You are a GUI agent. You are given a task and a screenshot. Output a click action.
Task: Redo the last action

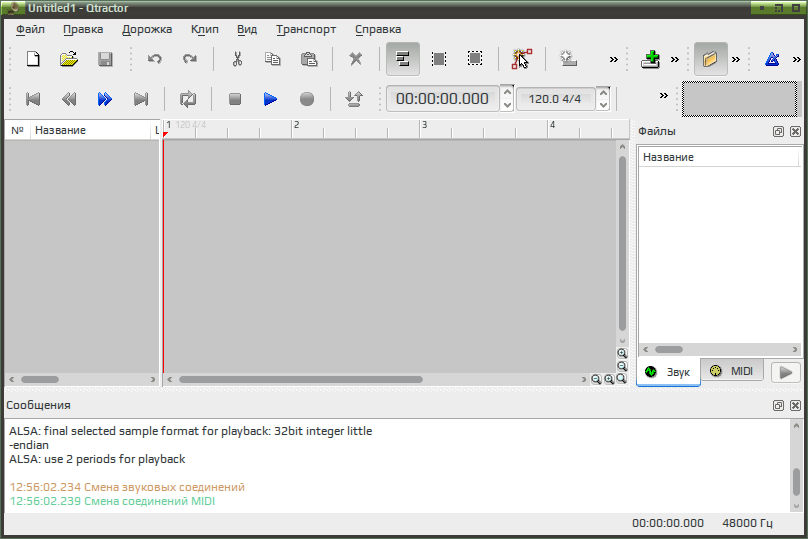coord(190,59)
